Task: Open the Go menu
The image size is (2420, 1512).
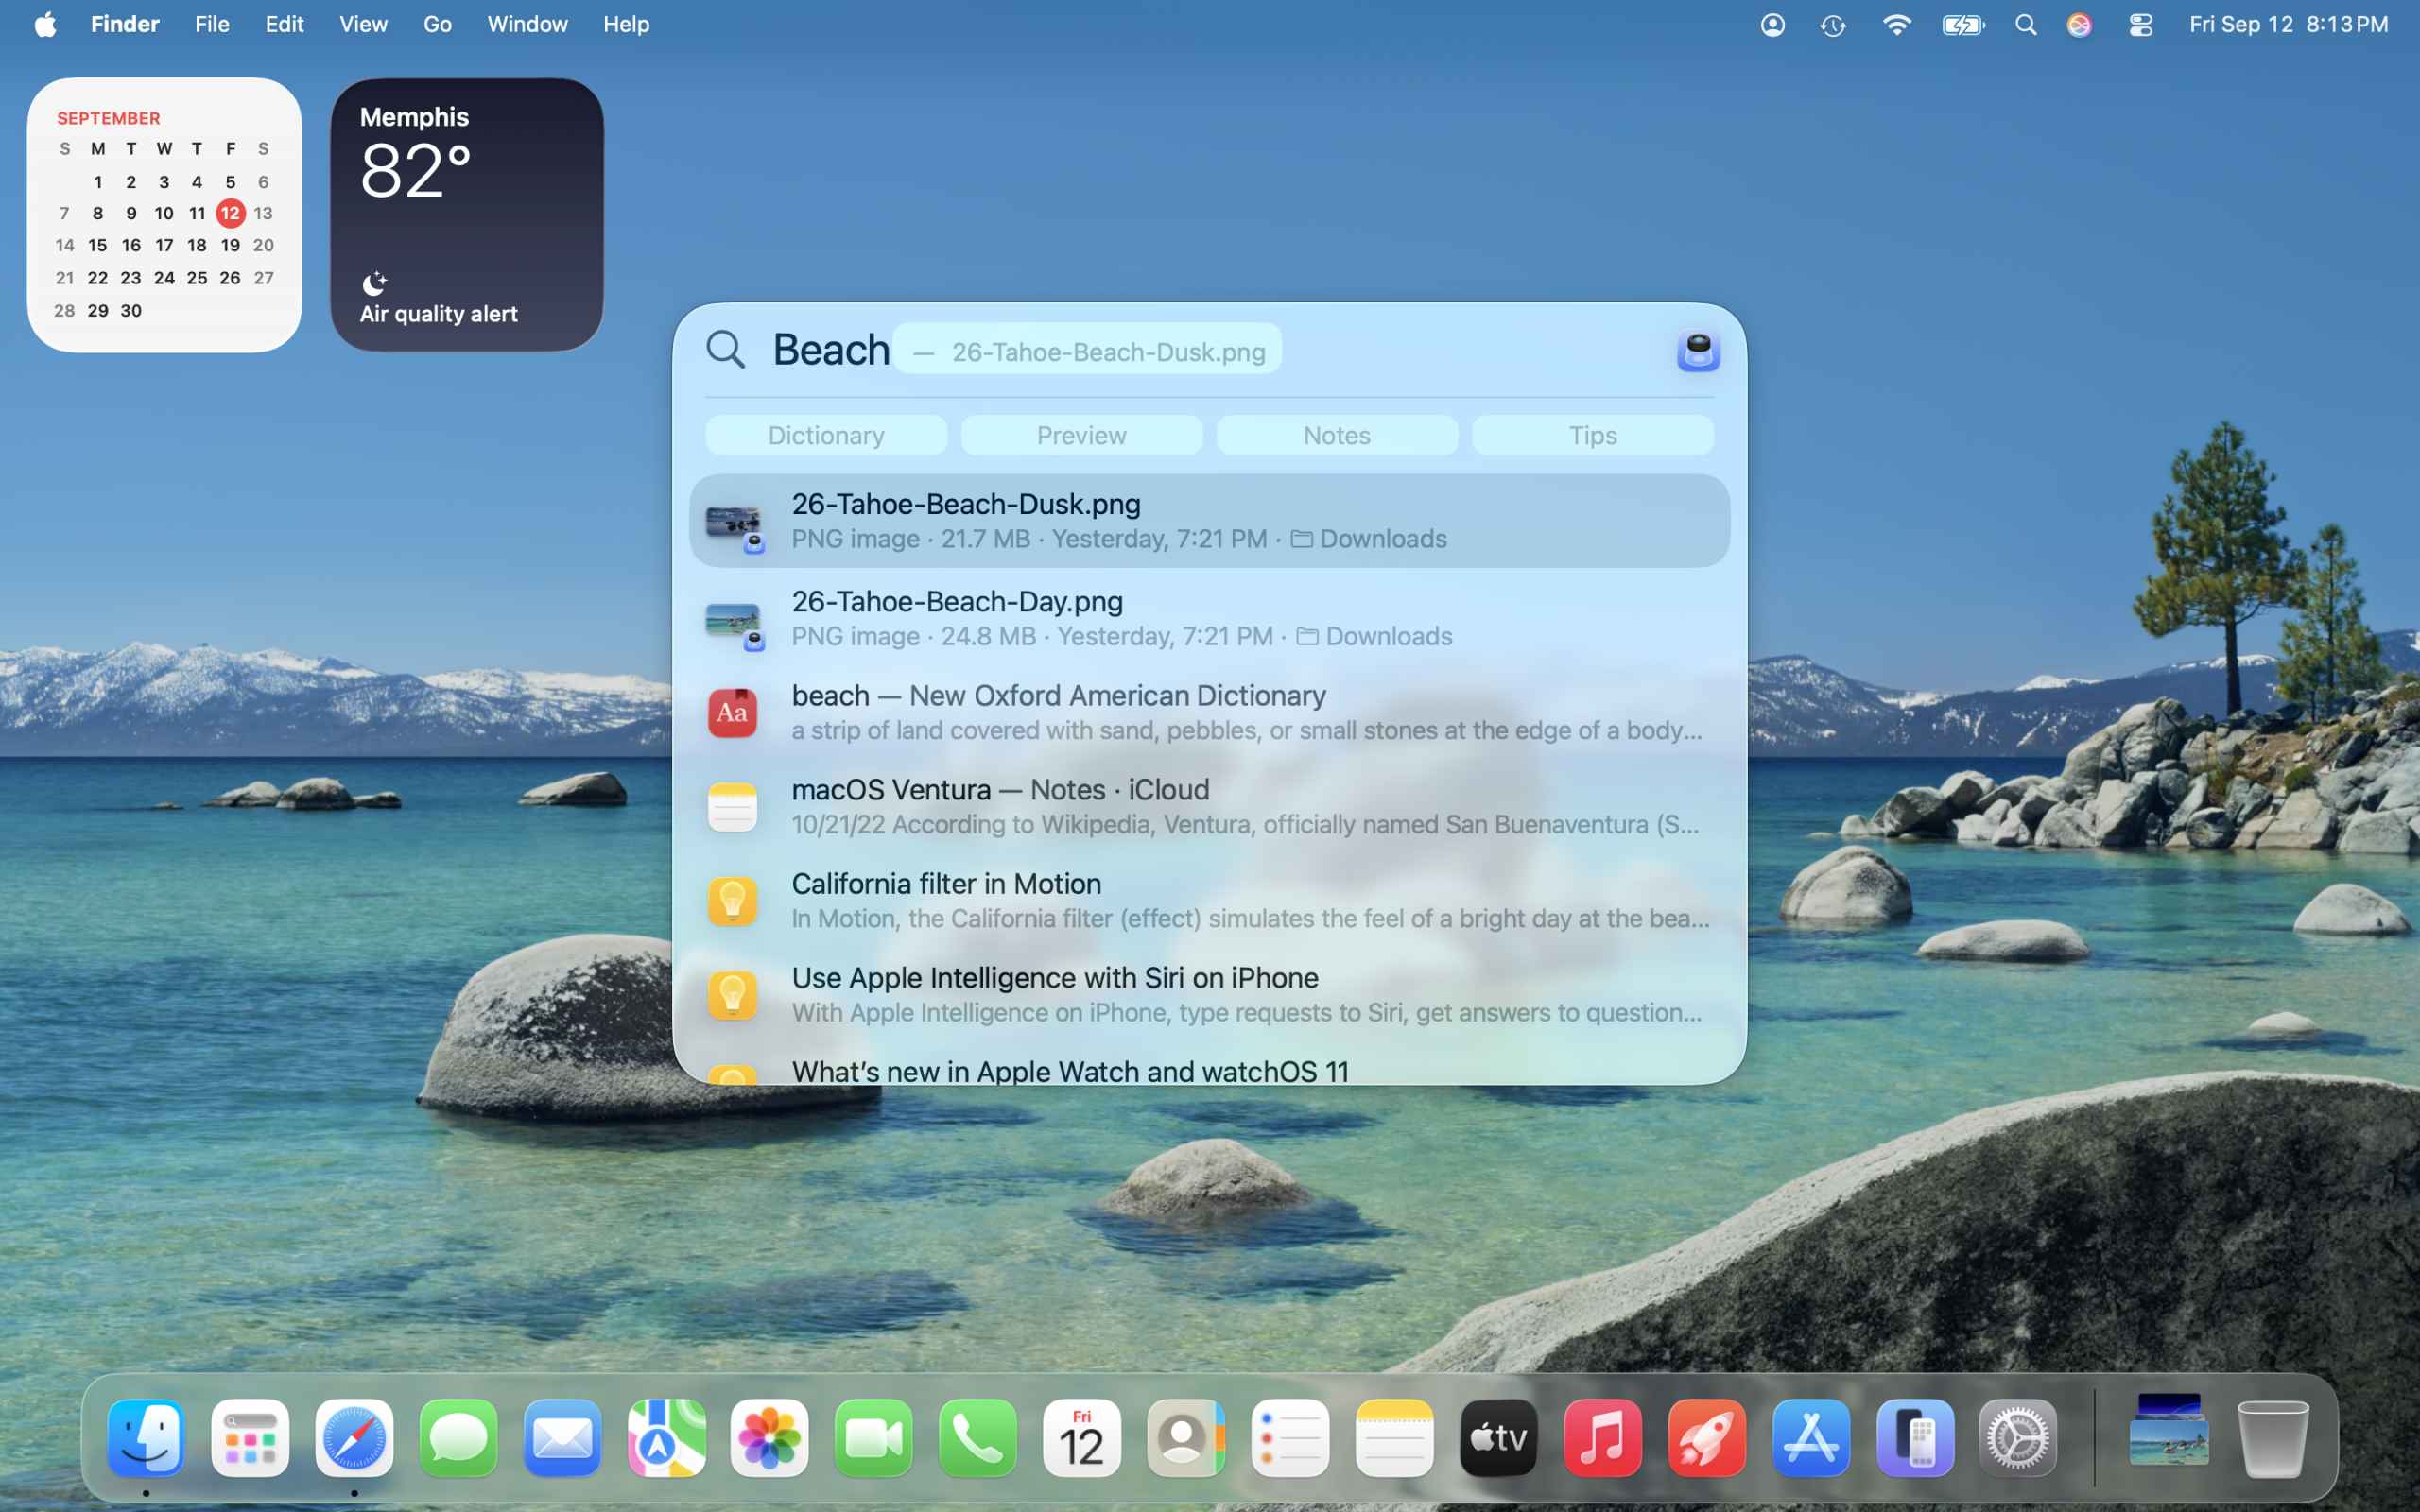Action: tap(437, 24)
